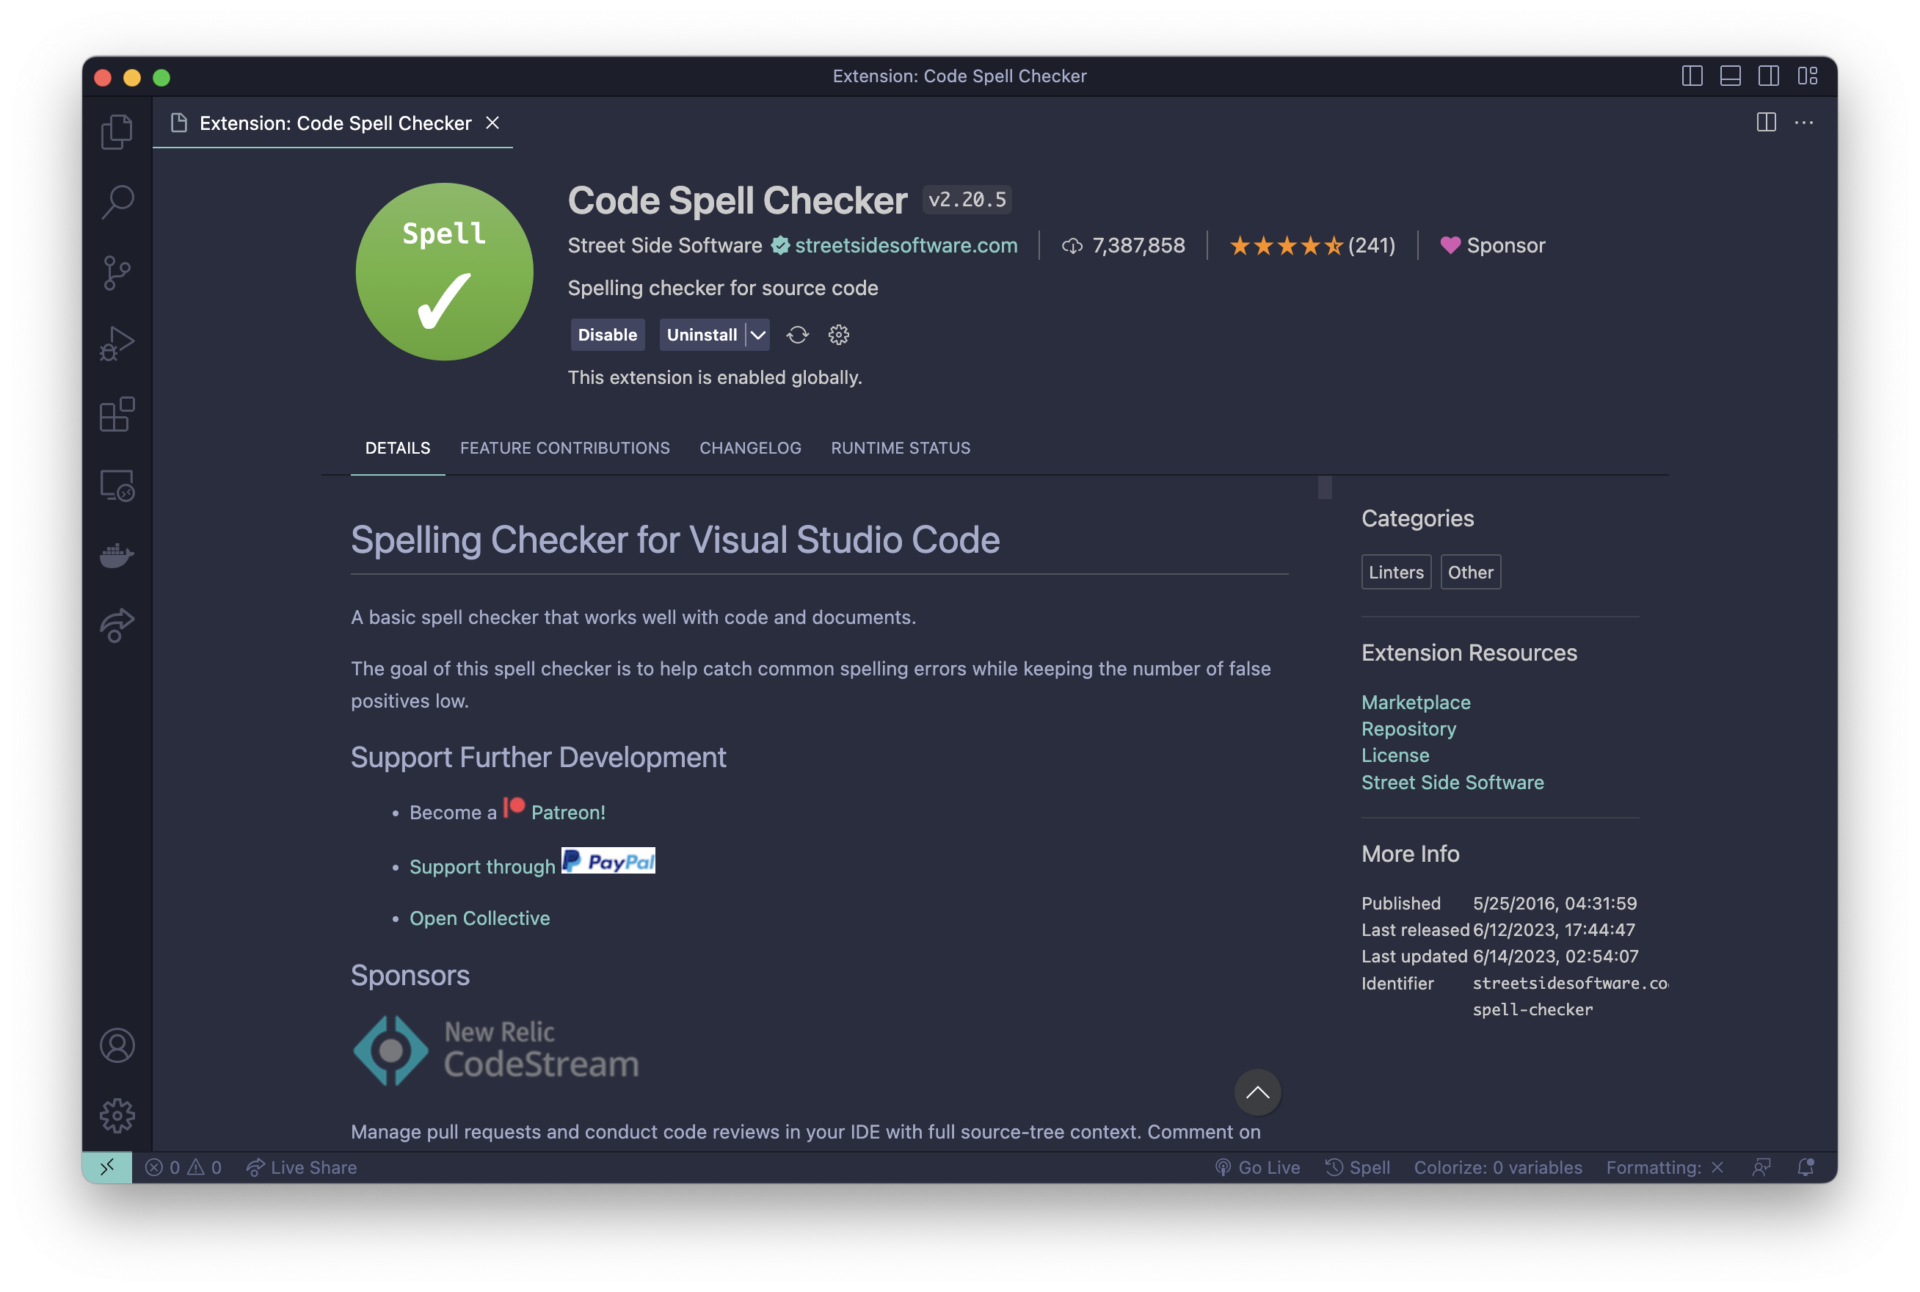Open the Repository resource link
Viewport: 1920px width, 1292px height.
point(1408,729)
